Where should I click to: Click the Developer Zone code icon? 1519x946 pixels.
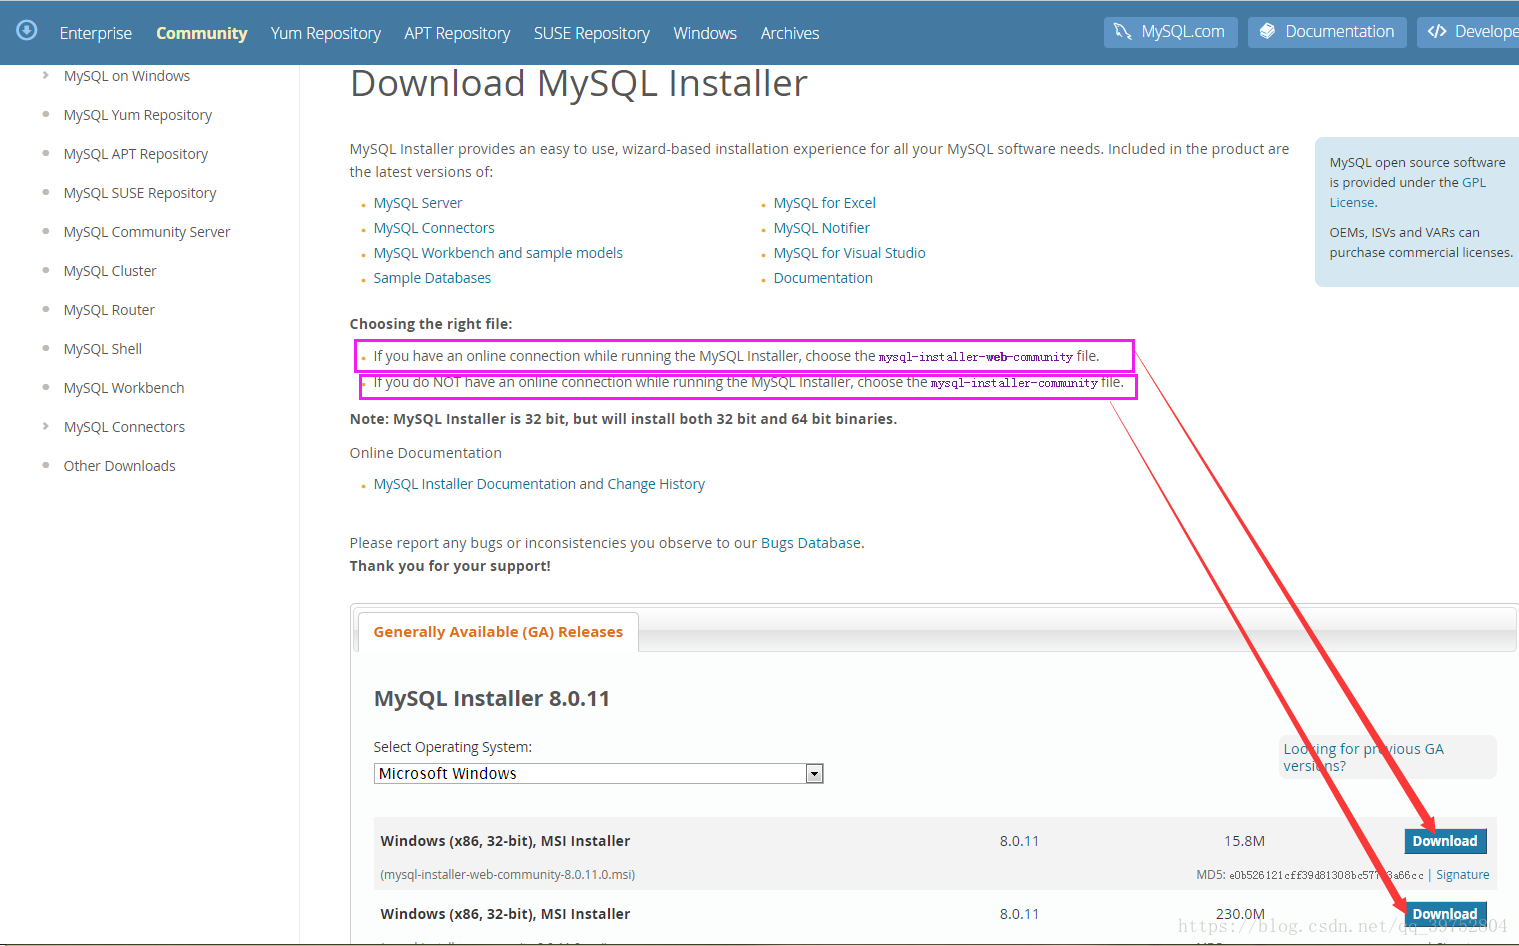1437,31
